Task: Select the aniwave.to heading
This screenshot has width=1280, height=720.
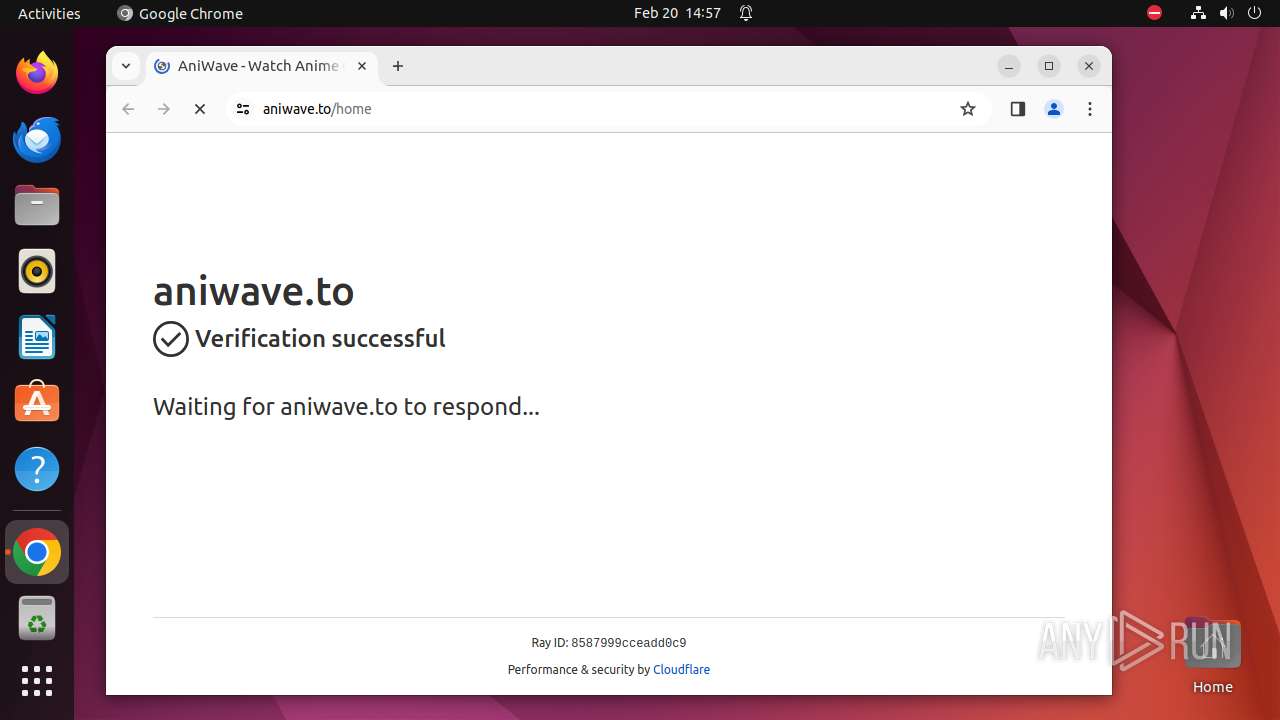Action: 253,291
